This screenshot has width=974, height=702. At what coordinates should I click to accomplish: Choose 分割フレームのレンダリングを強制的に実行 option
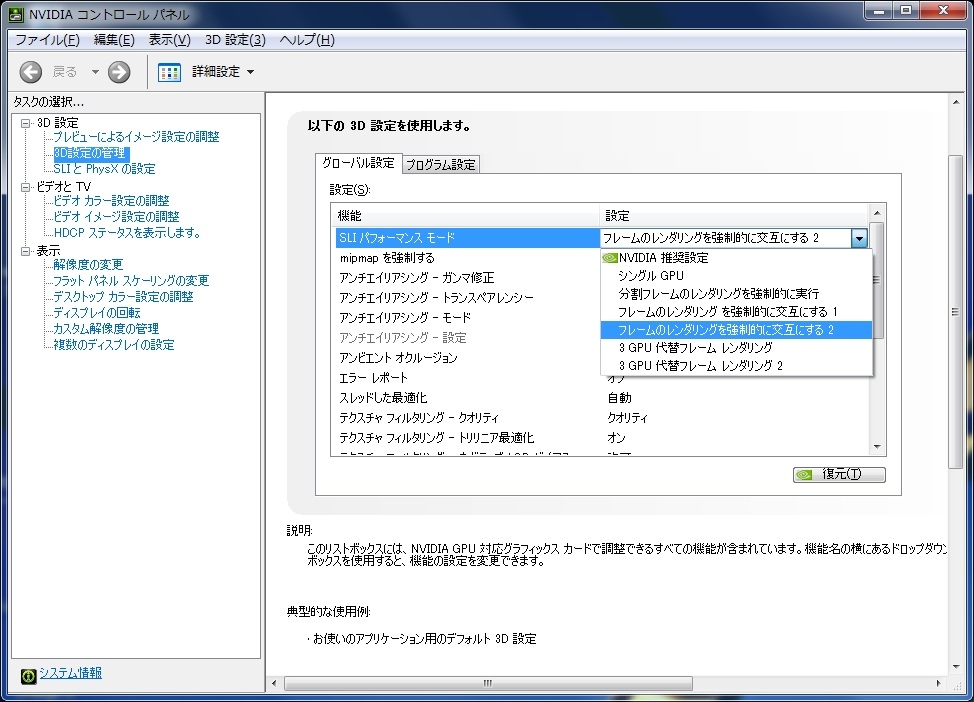point(736,294)
